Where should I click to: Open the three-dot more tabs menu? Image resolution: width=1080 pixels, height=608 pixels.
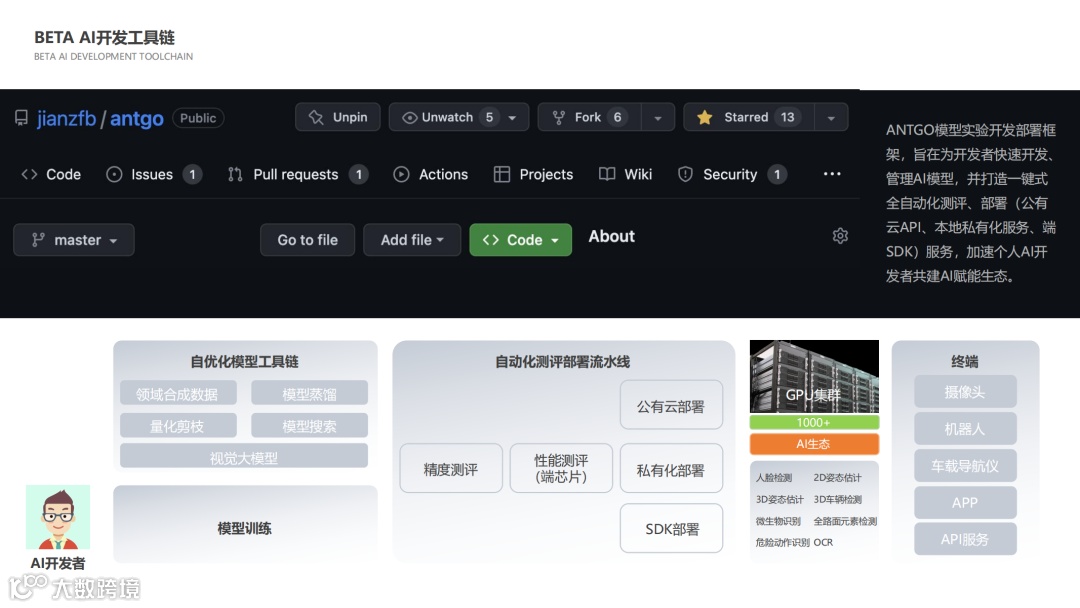pos(832,174)
